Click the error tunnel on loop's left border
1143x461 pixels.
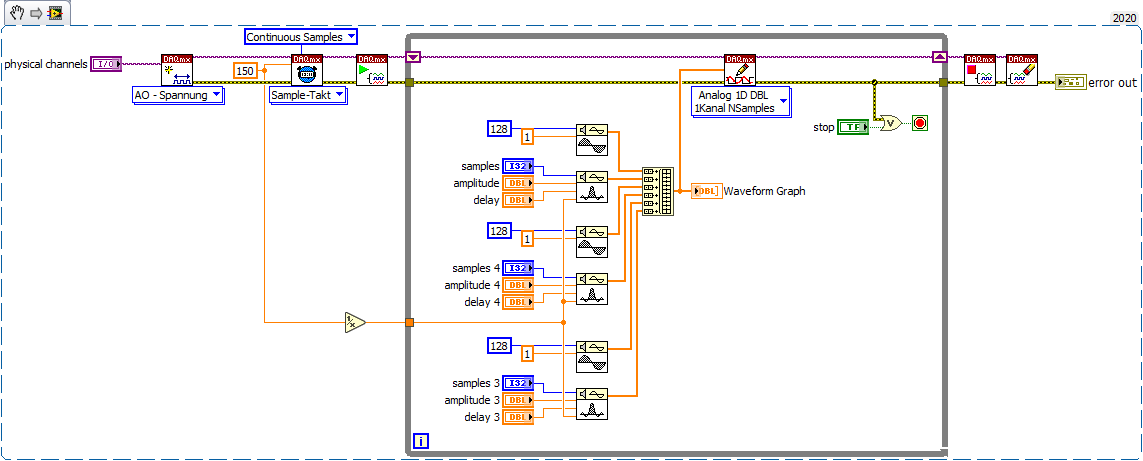tap(410, 83)
